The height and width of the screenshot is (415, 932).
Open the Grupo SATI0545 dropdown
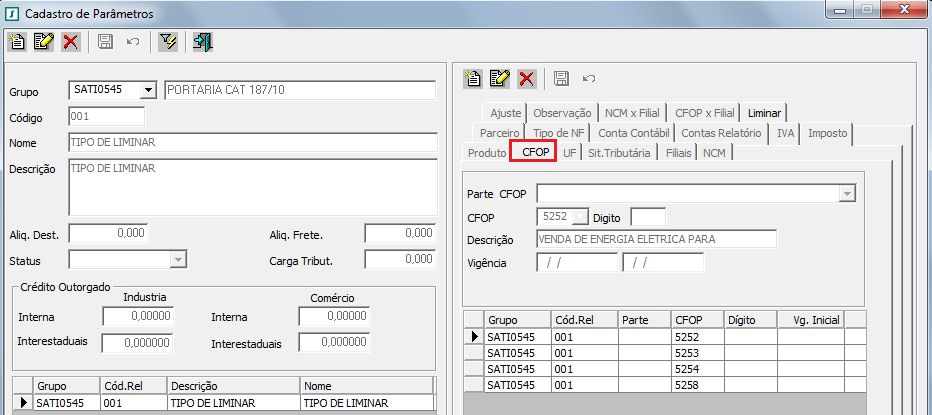(x=147, y=90)
